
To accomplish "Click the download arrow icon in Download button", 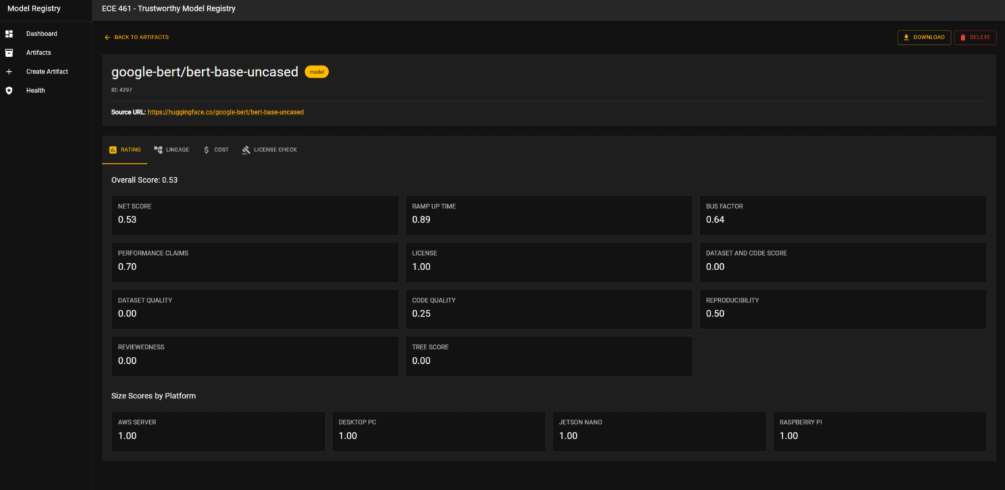I will pos(906,37).
